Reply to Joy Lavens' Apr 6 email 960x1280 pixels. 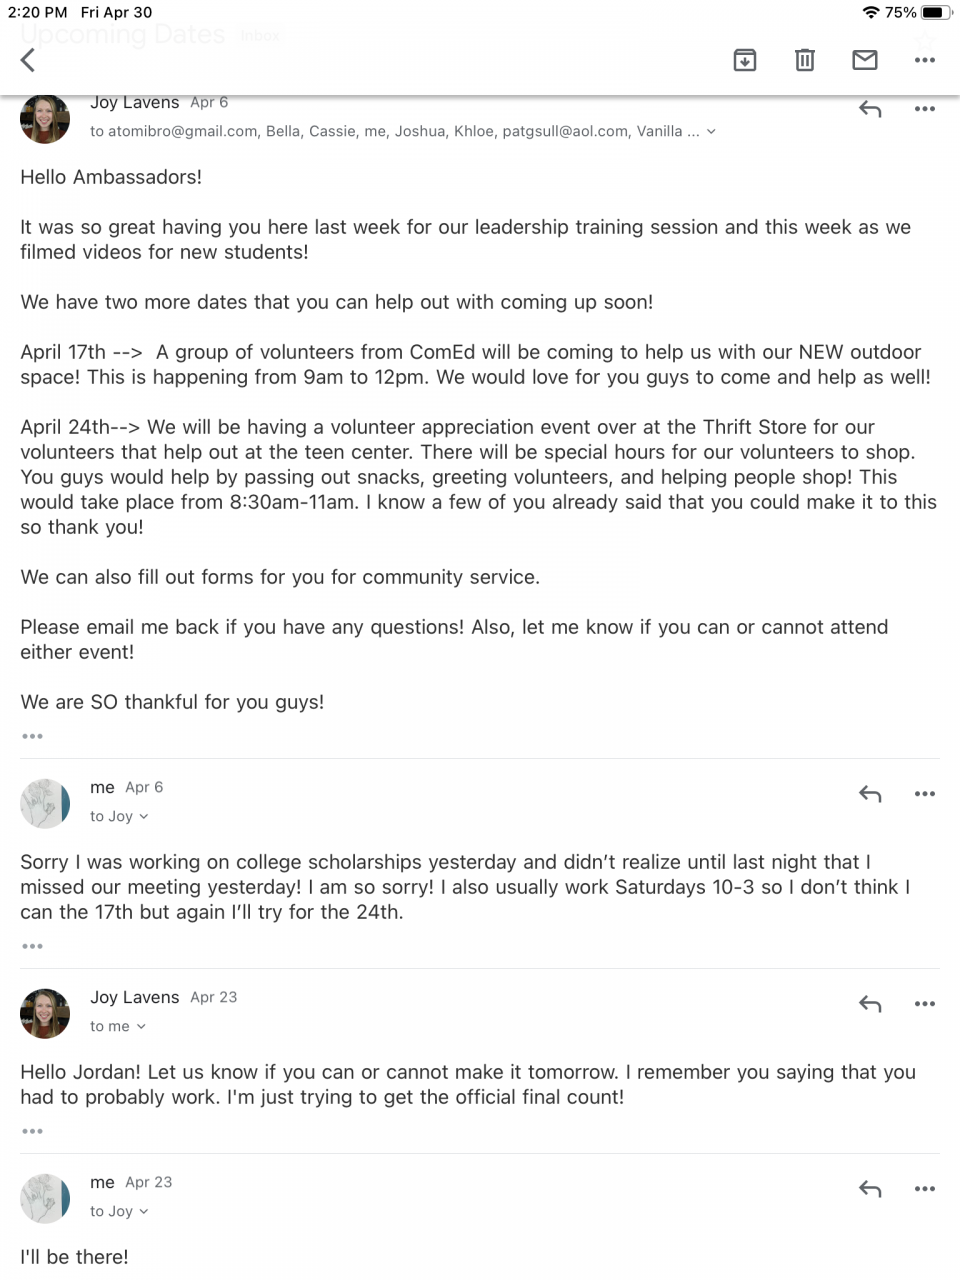pyautogui.click(x=870, y=109)
